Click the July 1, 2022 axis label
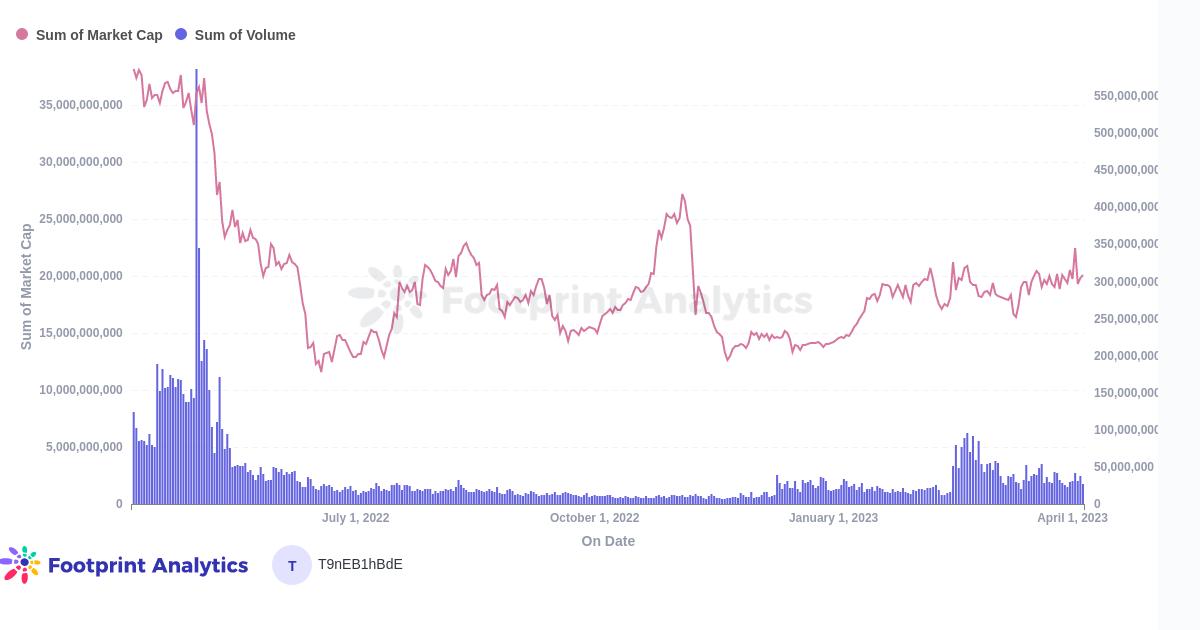The image size is (1200, 630). (356, 518)
